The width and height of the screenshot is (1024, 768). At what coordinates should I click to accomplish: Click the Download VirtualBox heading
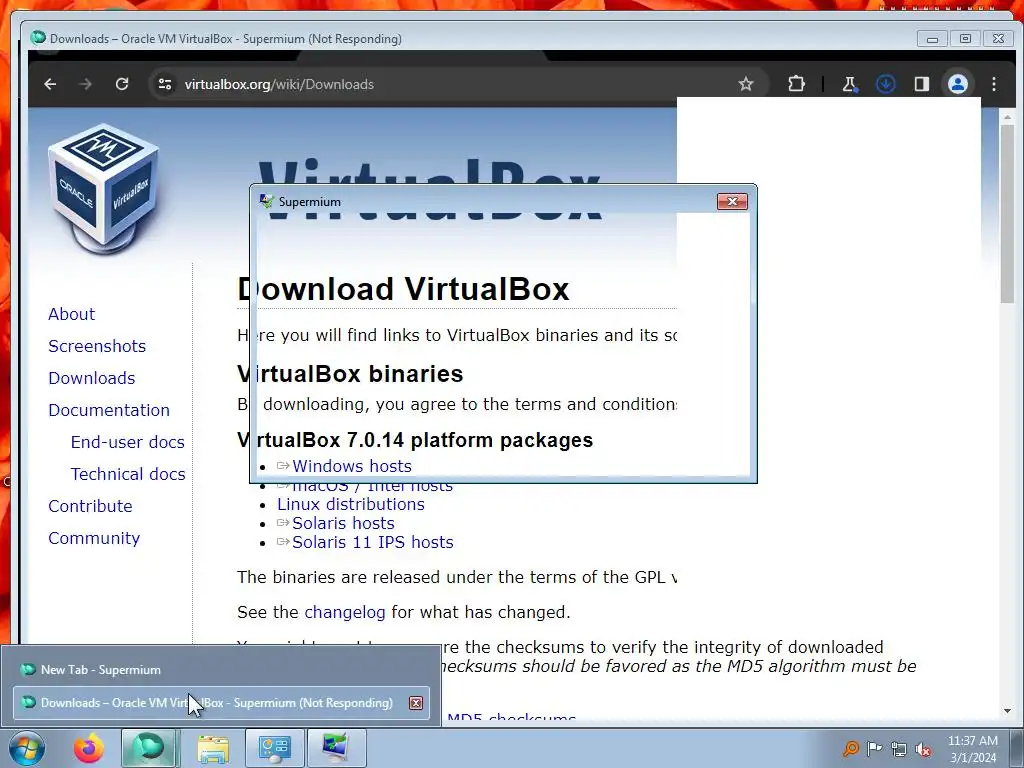(x=403, y=289)
